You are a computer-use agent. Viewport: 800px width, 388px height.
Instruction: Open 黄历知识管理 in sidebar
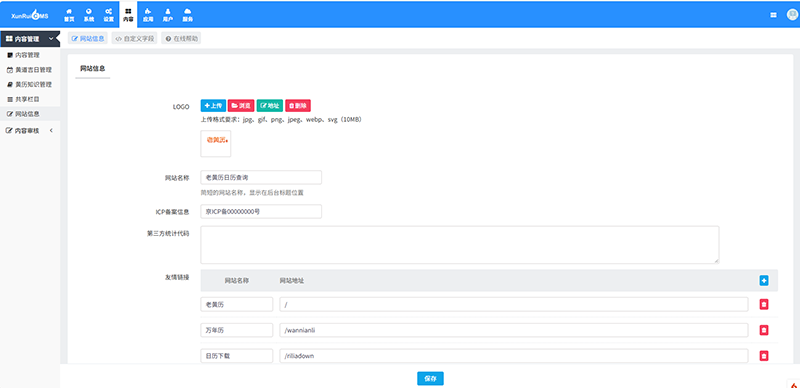click(x=30, y=85)
